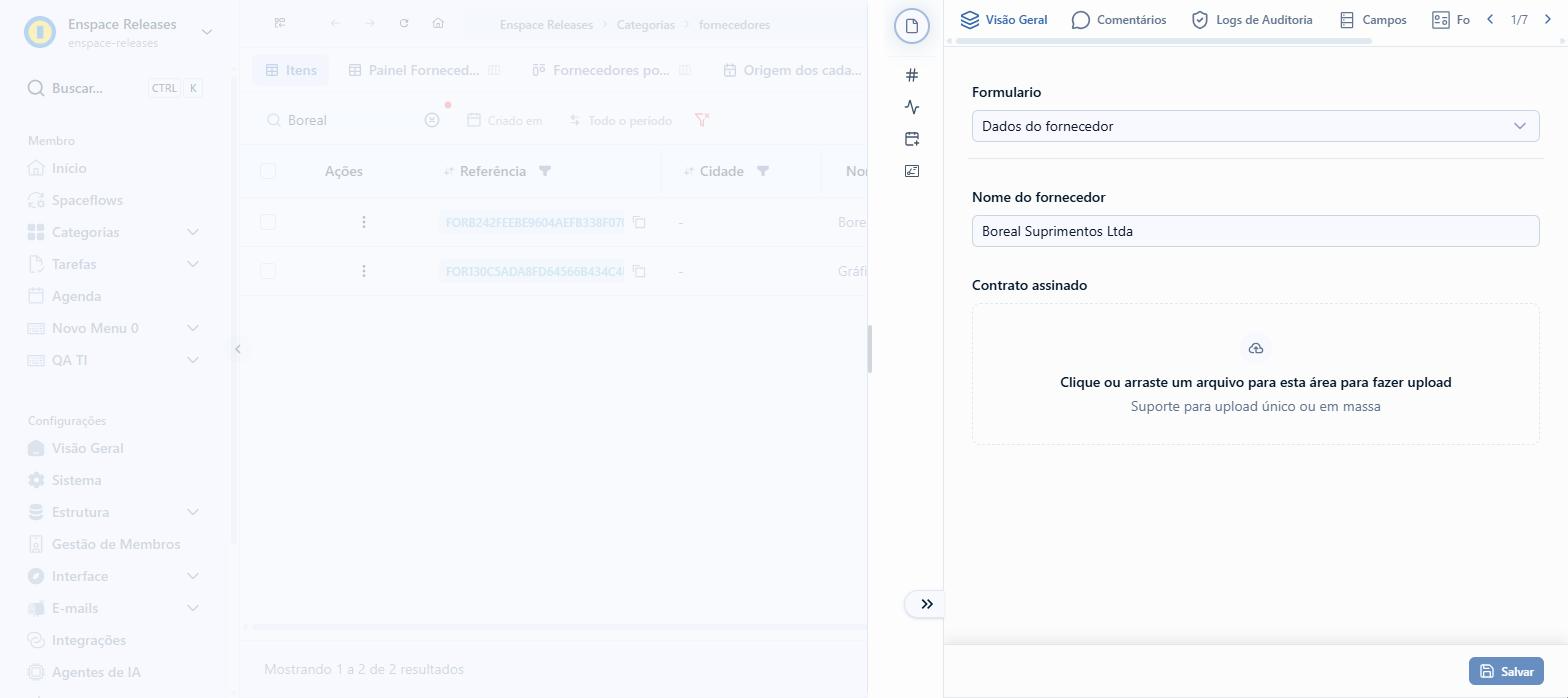Image resolution: width=1568 pixels, height=698 pixels.
Task: Open the Formulario dropdown
Action: point(1255,126)
